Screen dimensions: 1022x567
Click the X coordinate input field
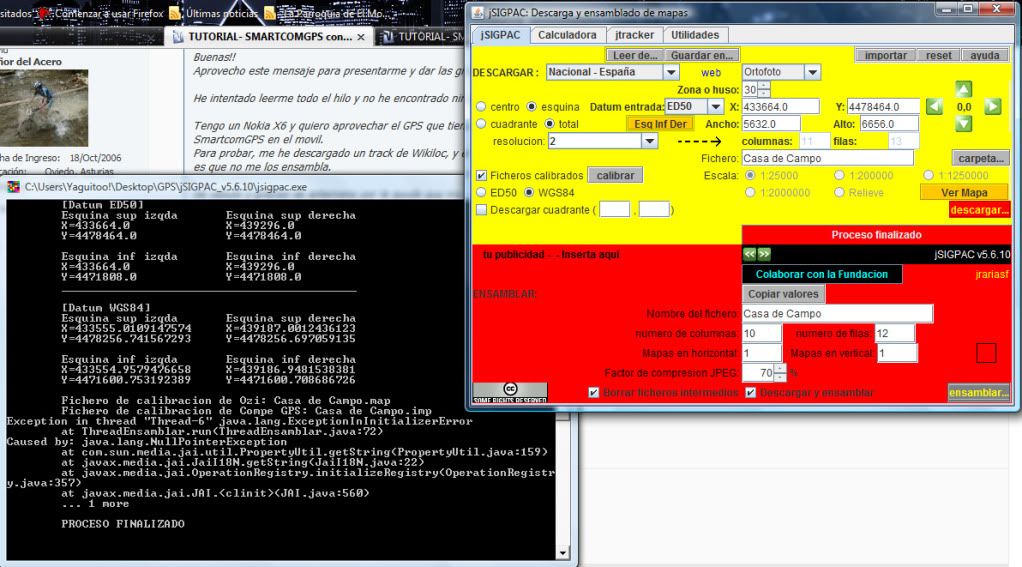pyautogui.click(x=780, y=106)
